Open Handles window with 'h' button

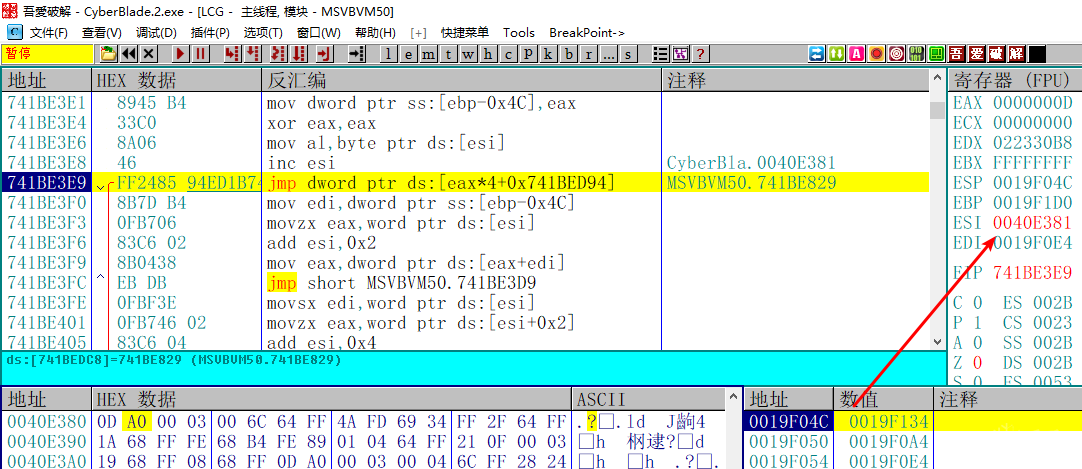coord(489,54)
